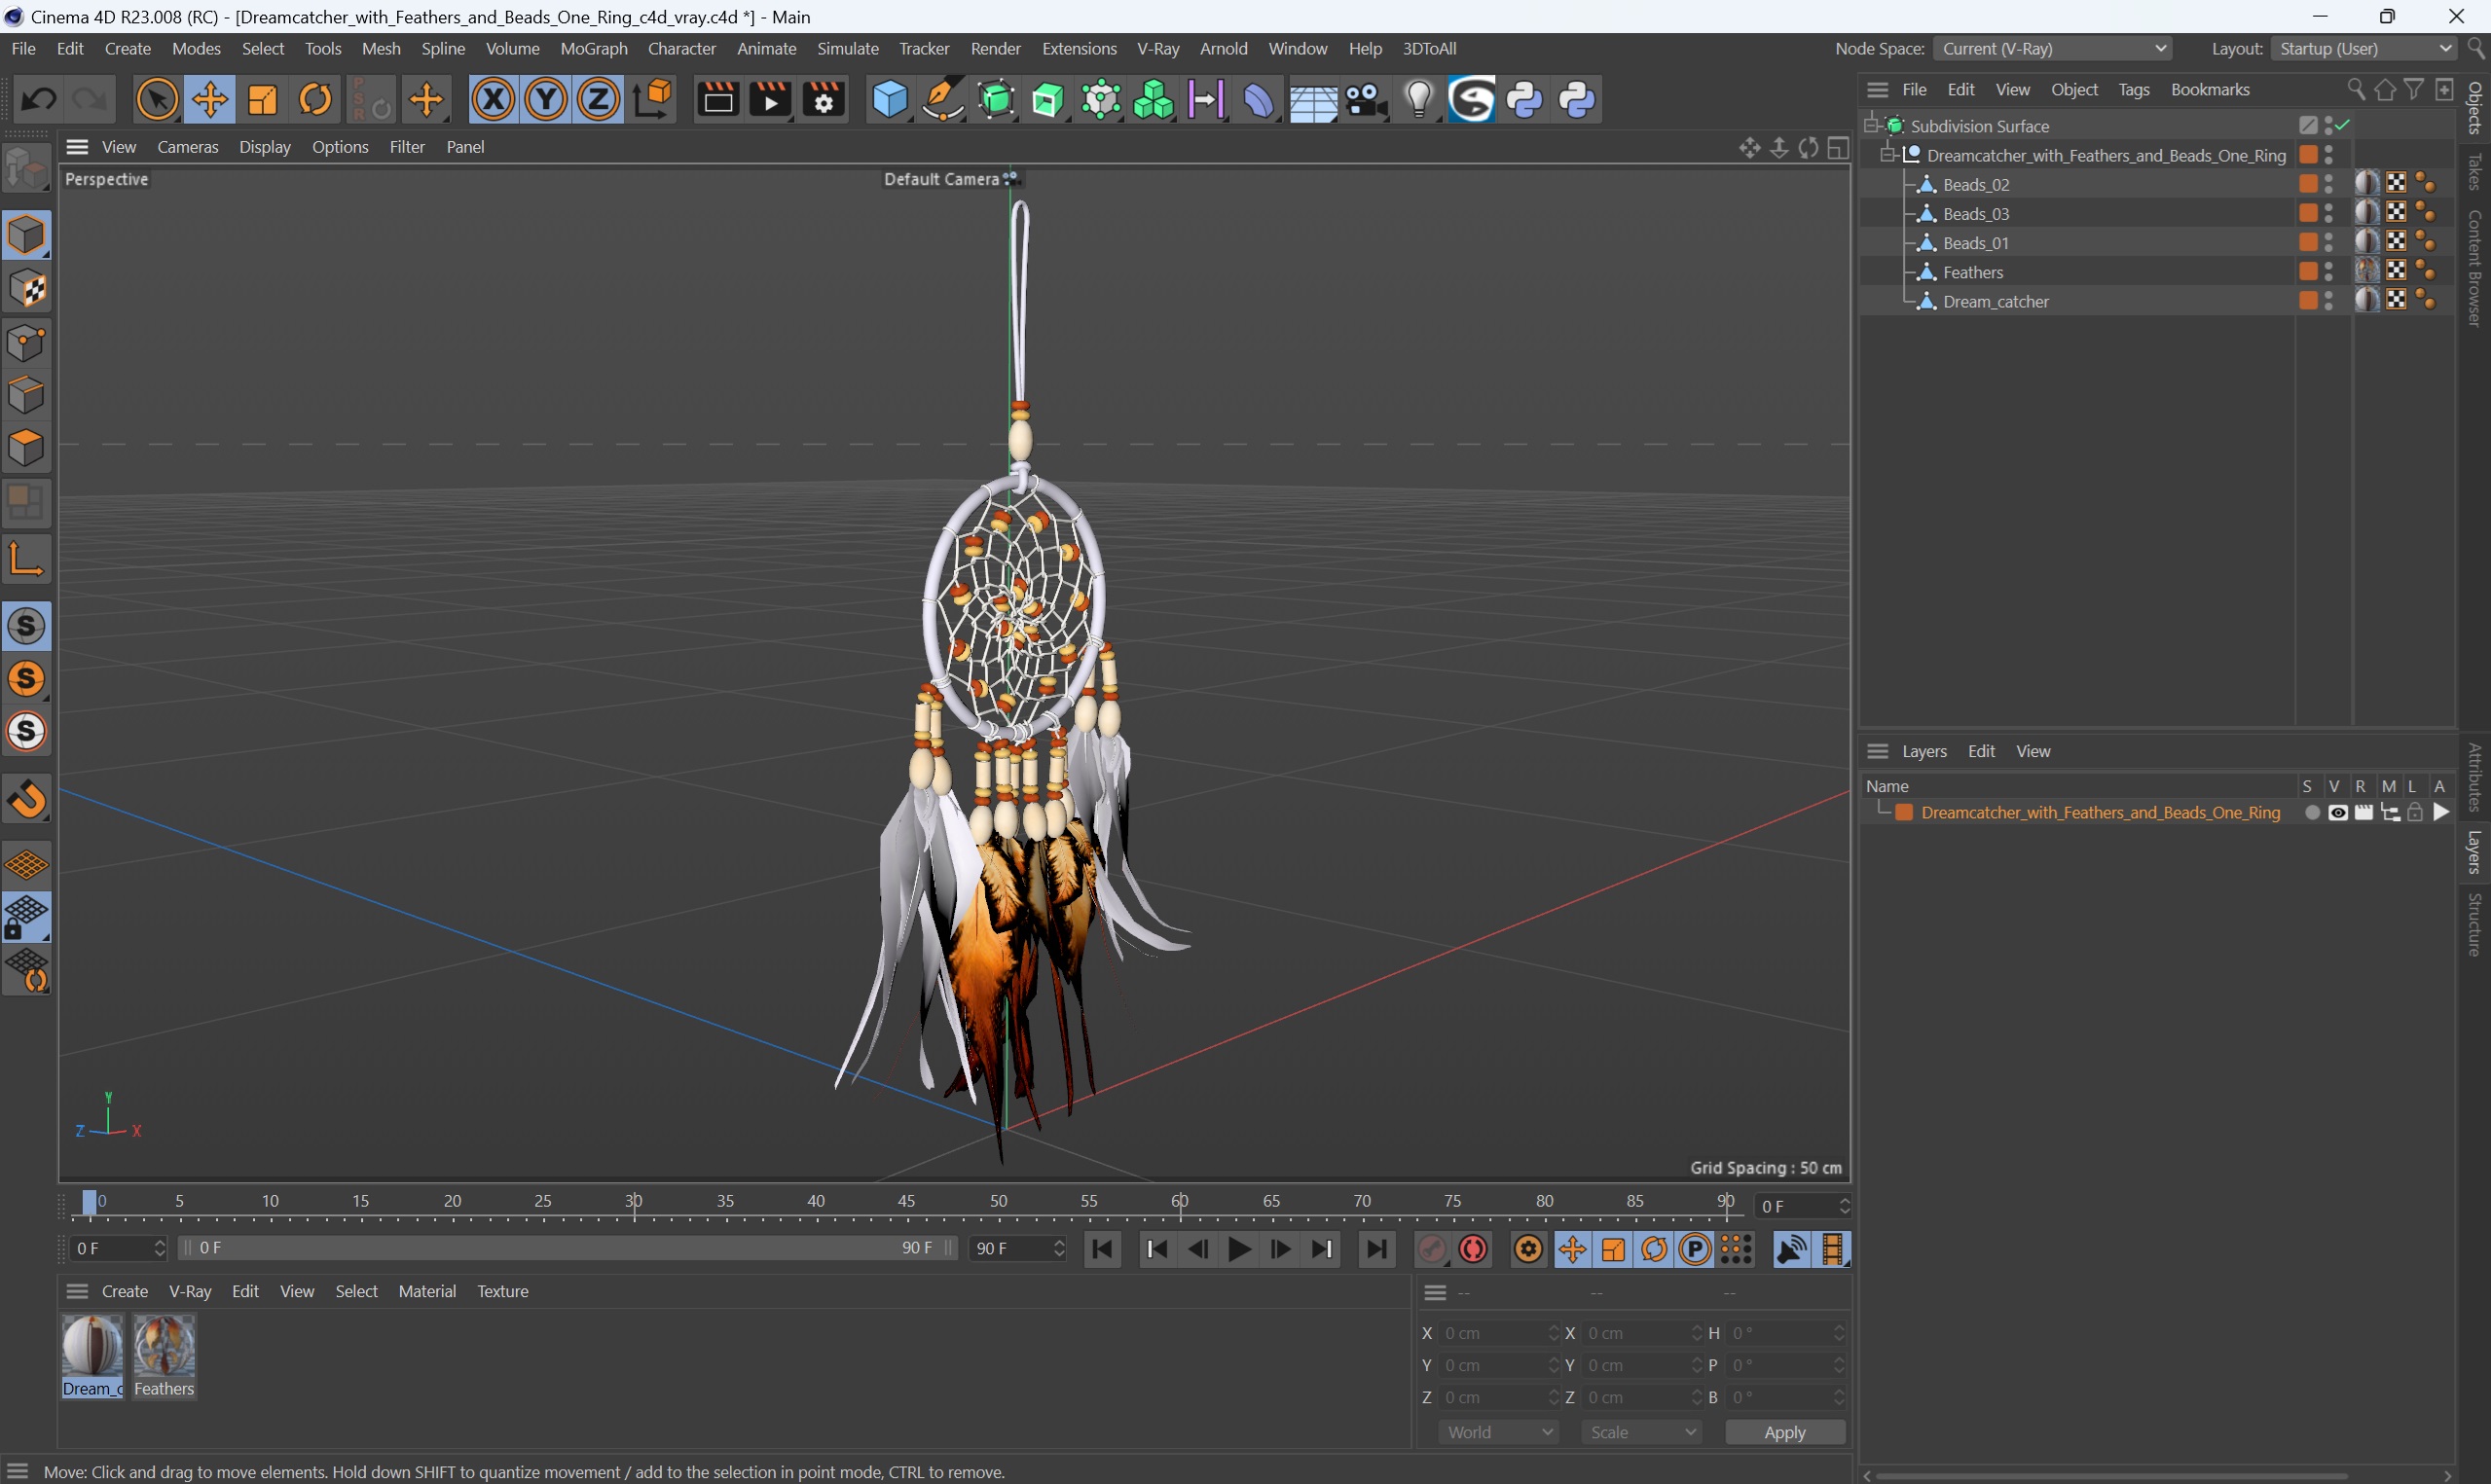
Task: Toggle lock icon on Dreamcatcher layer
Action: click(x=2415, y=813)
